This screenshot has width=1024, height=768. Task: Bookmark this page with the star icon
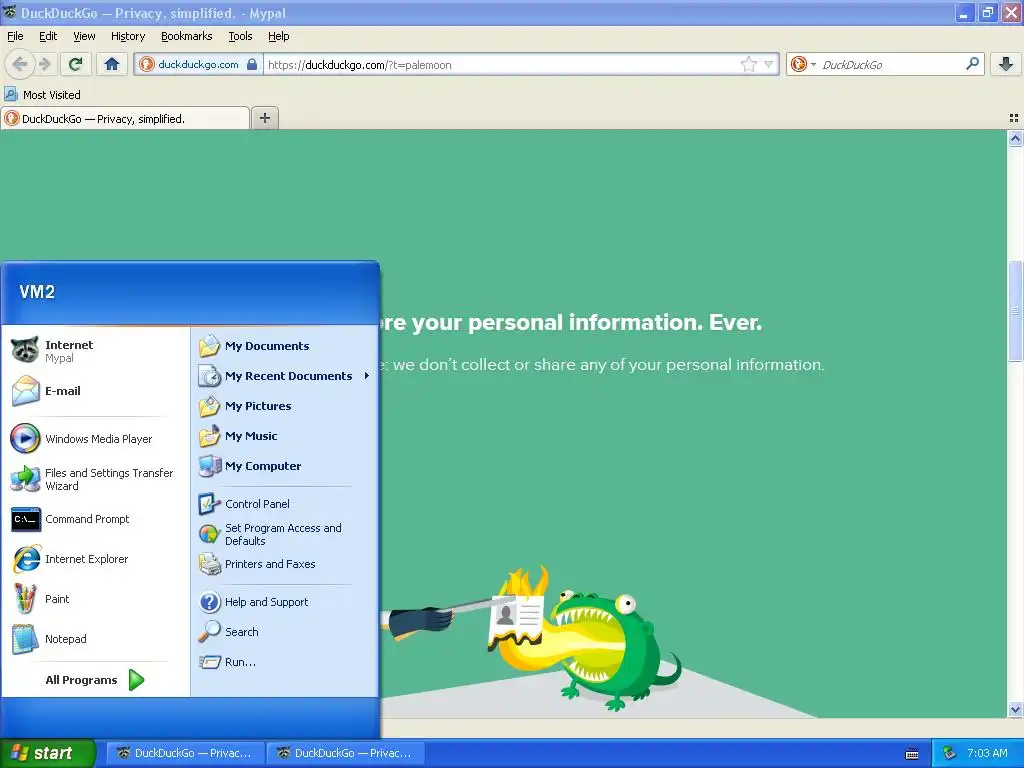748,64
